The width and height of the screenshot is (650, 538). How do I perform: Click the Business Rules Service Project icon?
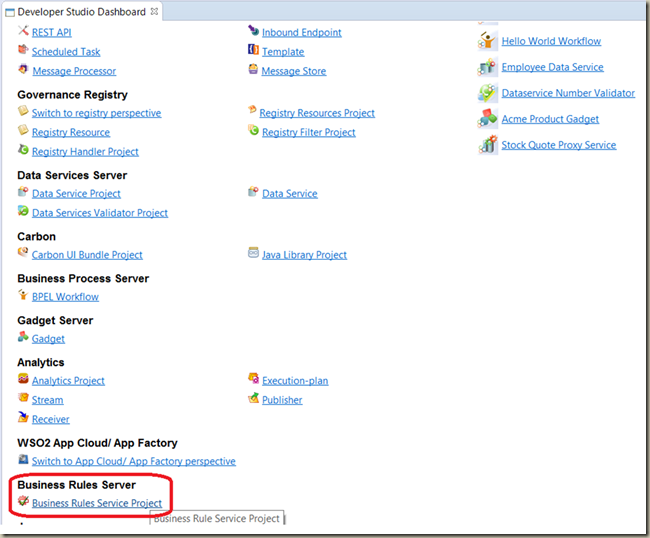23,501
